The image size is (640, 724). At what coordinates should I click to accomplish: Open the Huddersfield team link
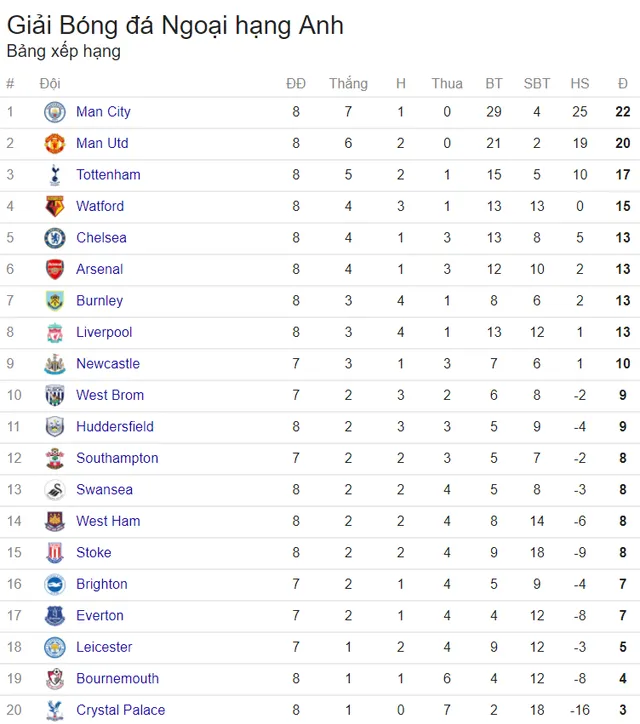pos(115,427)
